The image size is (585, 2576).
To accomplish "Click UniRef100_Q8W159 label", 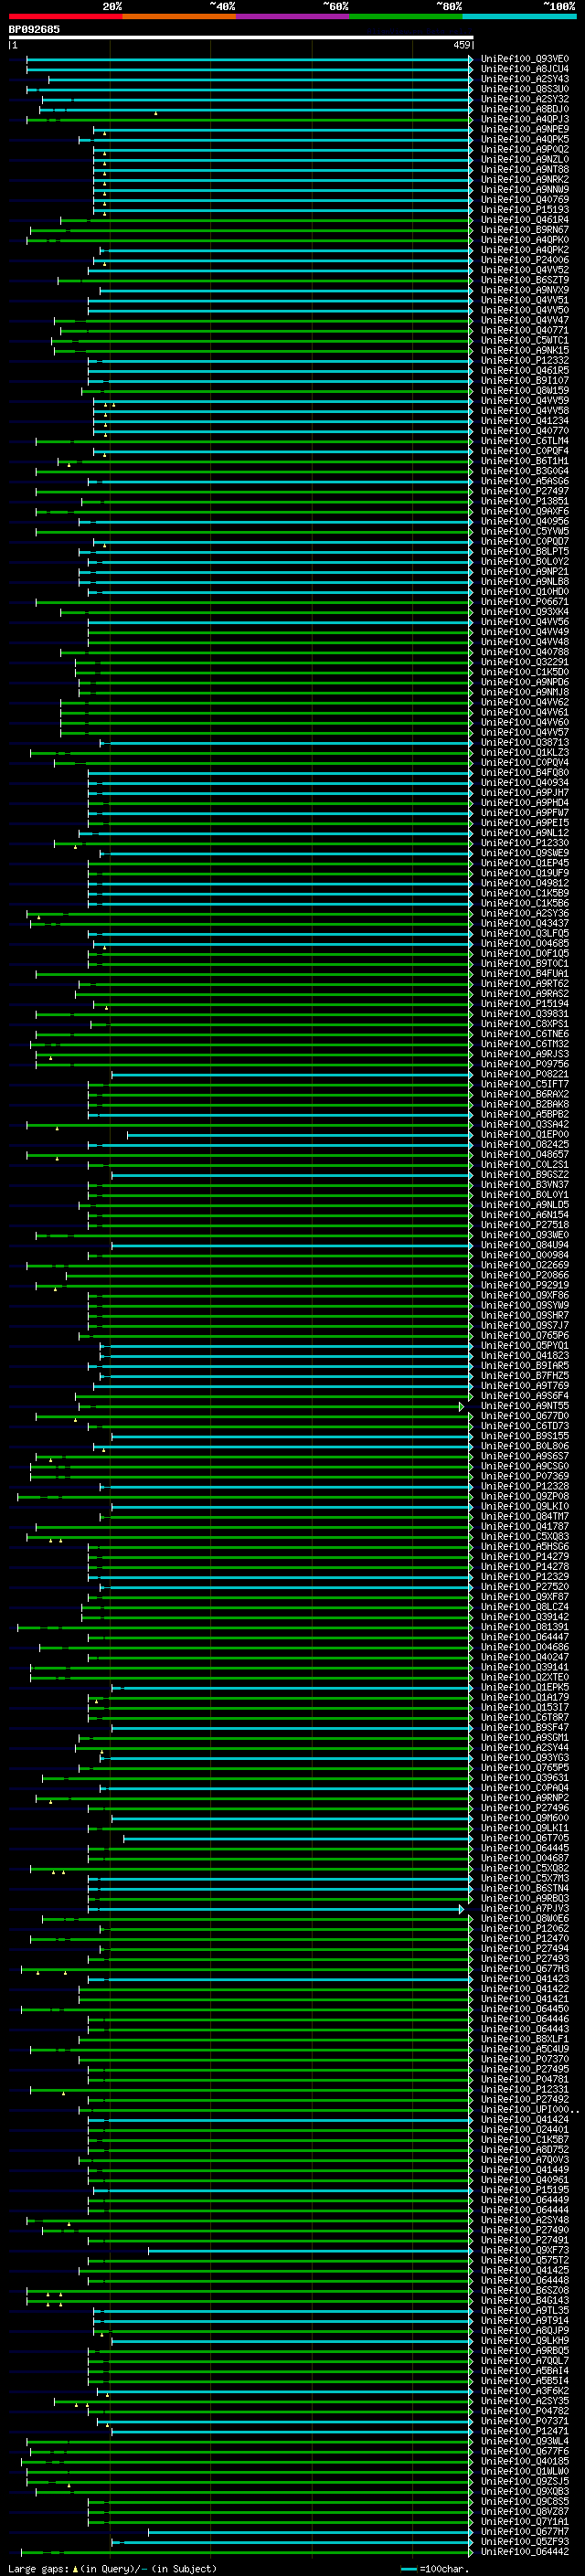I will 524,391.
